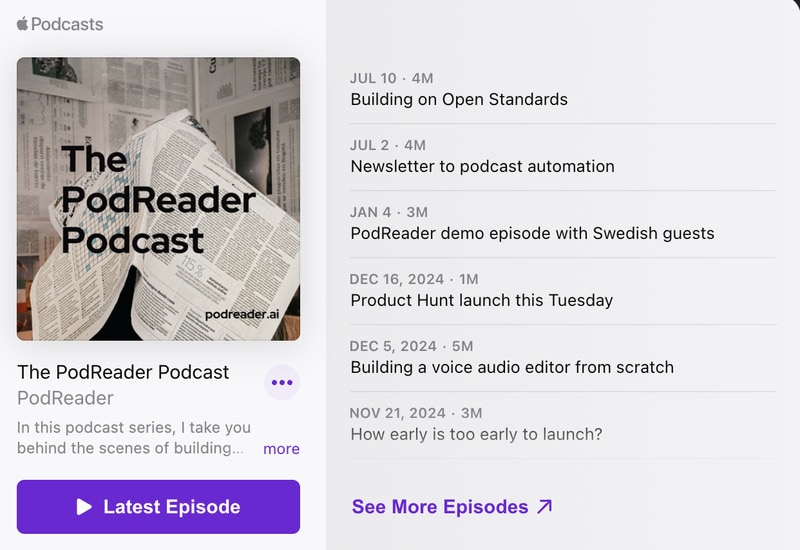
Task: Click the arrow beside See More Episodes
Action: click(544, 507)
